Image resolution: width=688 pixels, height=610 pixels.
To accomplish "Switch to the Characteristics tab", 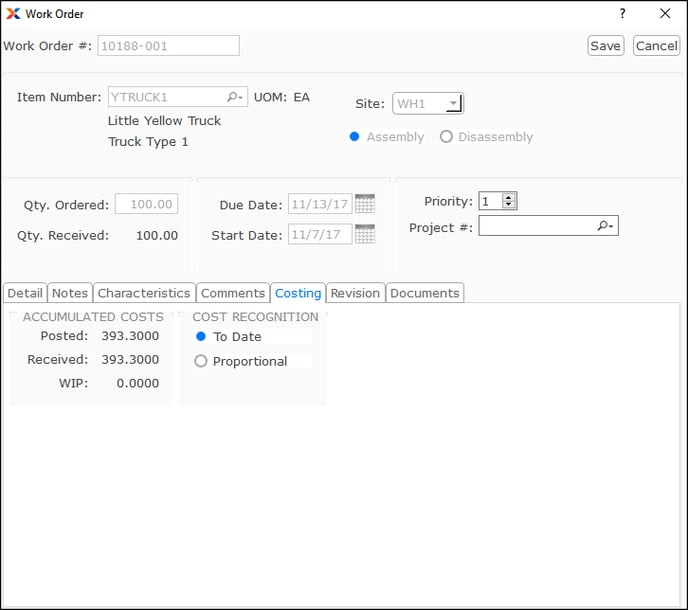I will click(144, 293).
